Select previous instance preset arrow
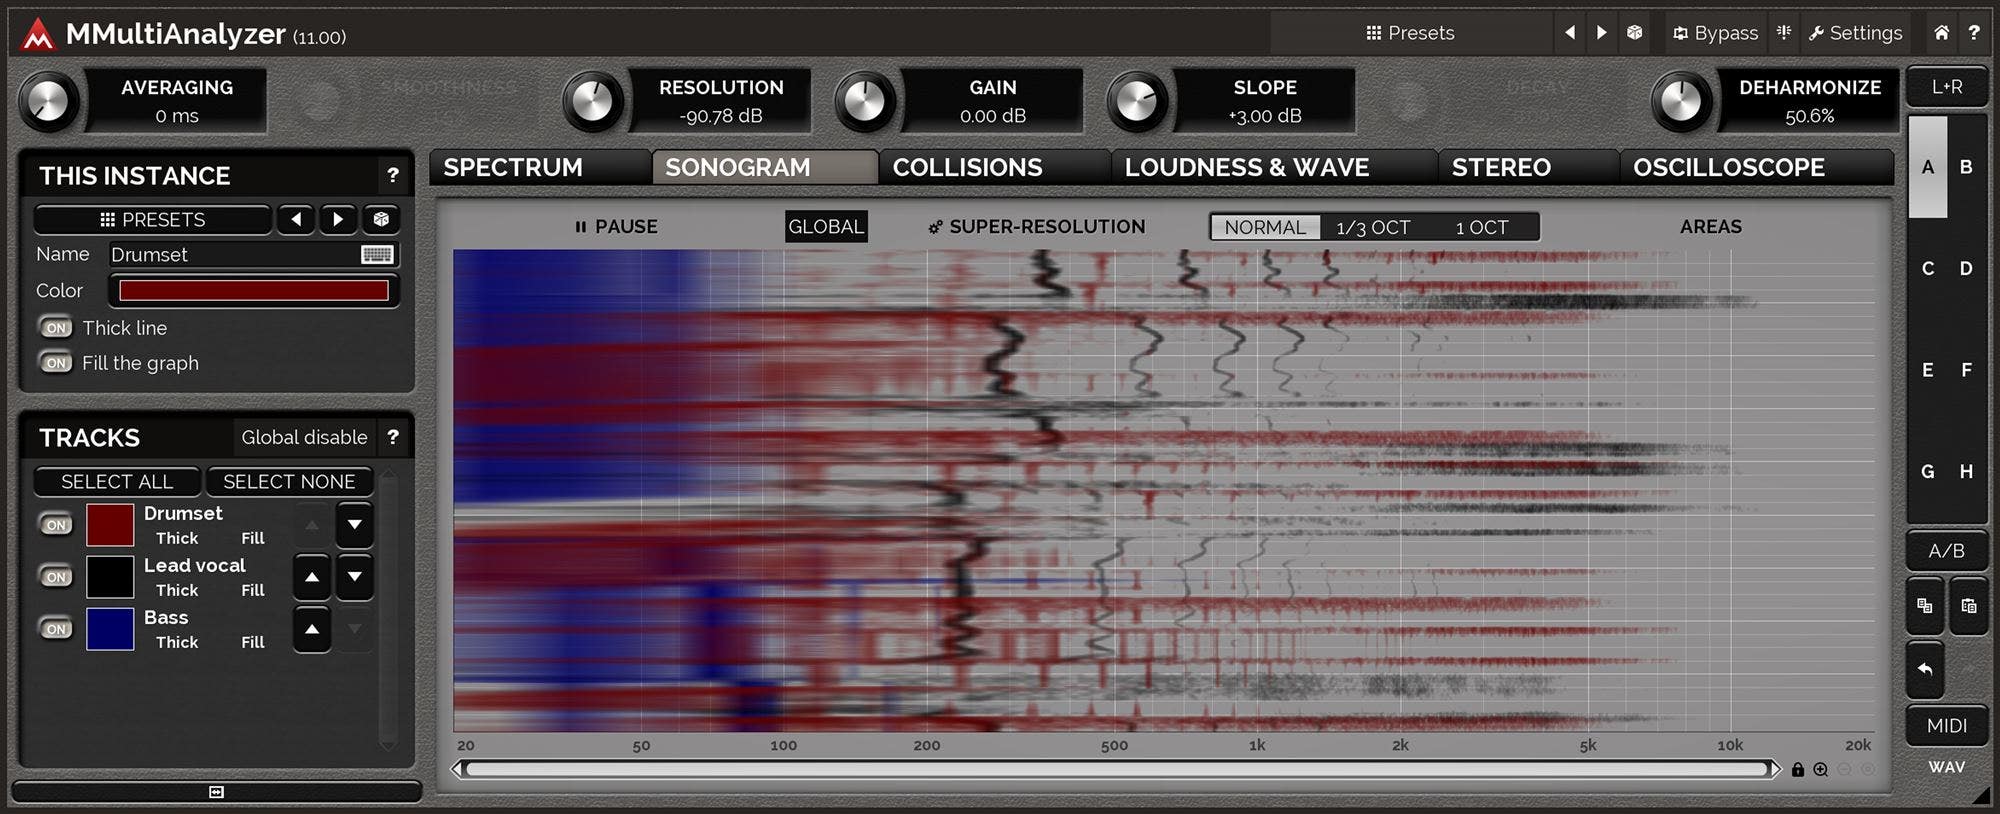Viewport: 2000px width, 814px height. [x=296, y=219]
